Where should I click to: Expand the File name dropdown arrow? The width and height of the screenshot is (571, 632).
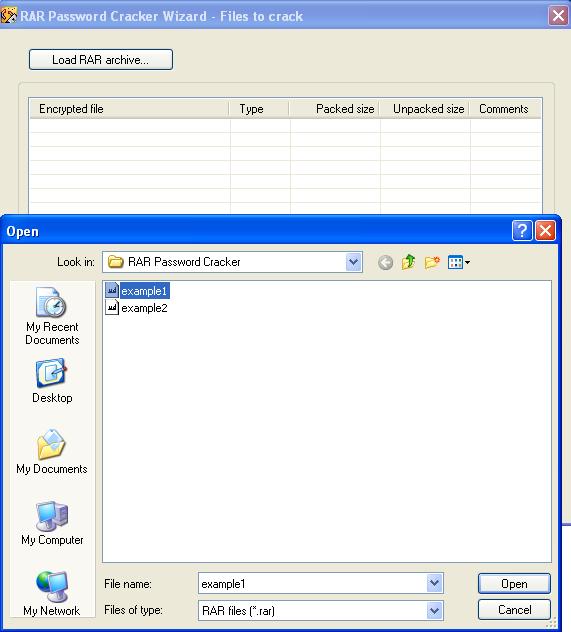point(434,583)
